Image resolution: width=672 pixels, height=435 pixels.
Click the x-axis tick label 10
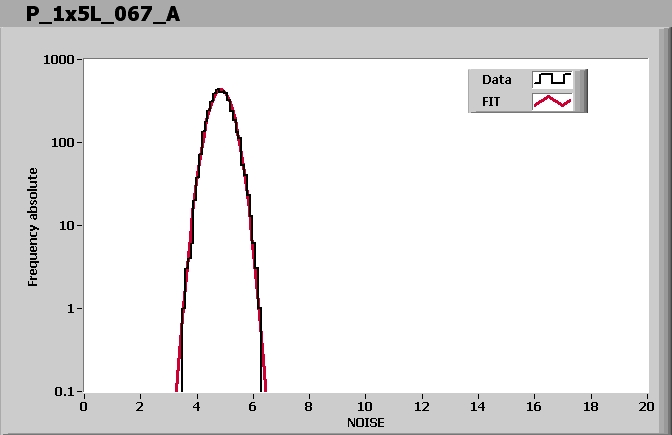(x=365, y=406)
